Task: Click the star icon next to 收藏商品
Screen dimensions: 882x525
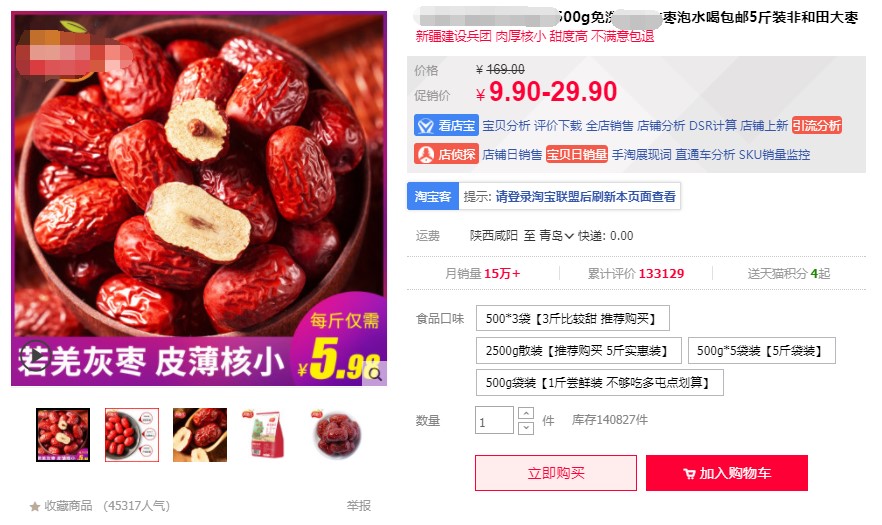Action: coord(35,506)
